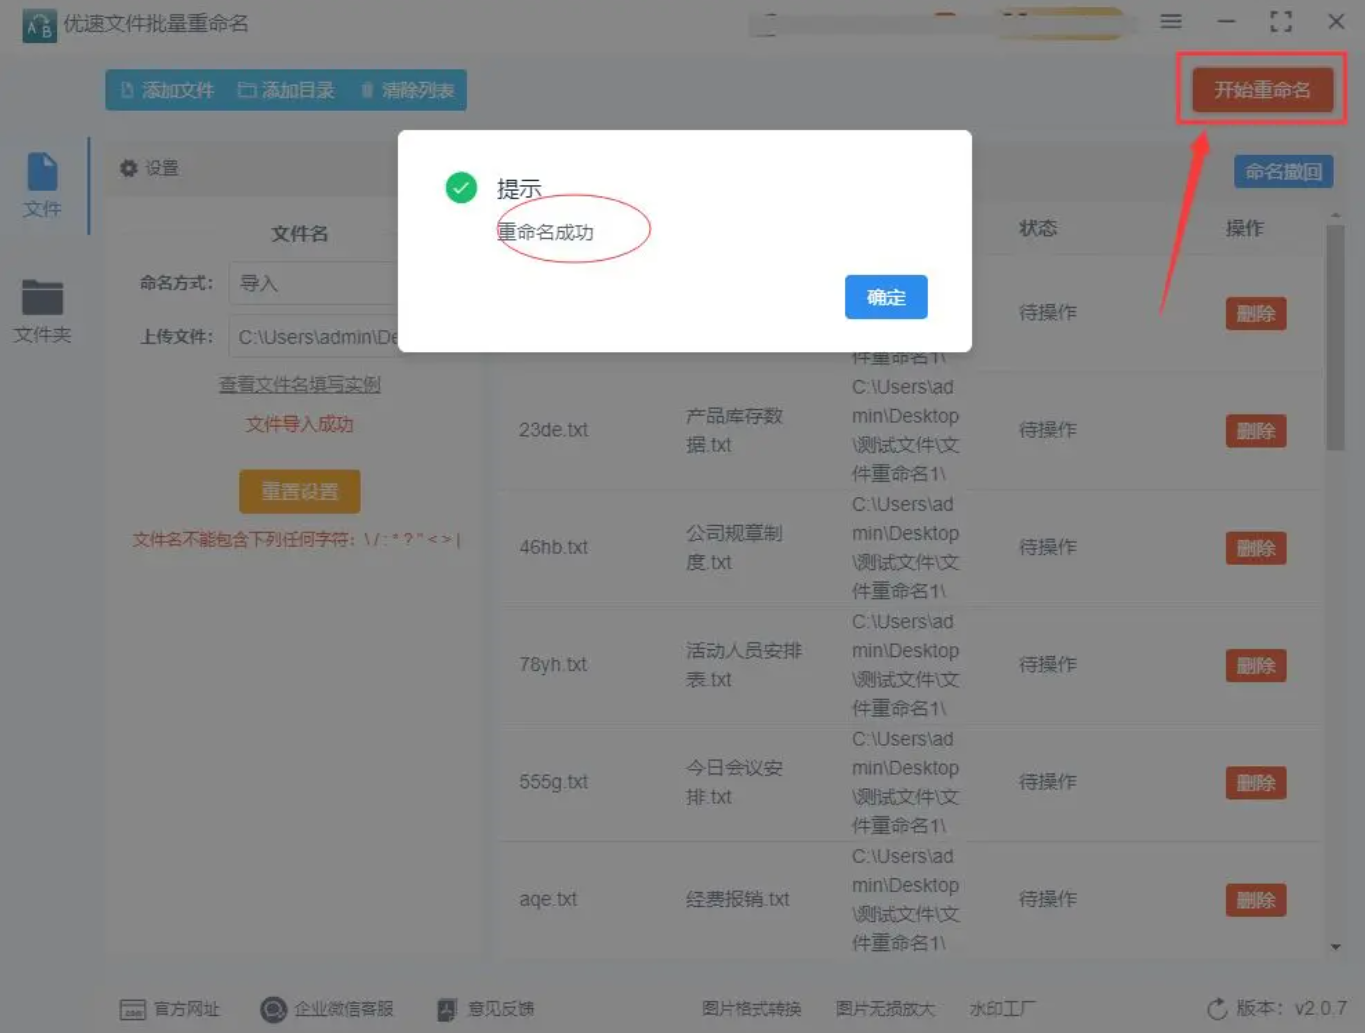1365x1033 pixels.
Task: Click new name 经费报销.txt
Action: coord(738,899)
